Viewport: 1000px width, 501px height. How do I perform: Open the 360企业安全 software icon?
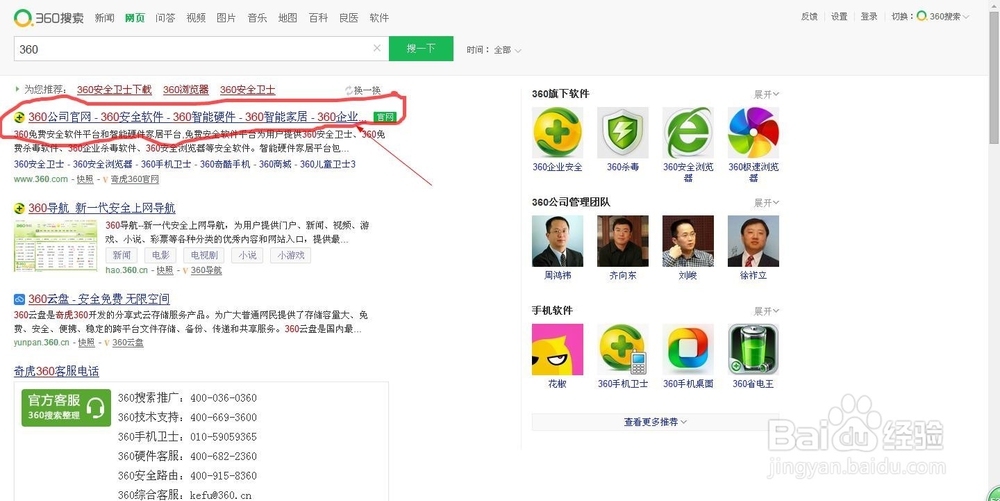[x=557, y=132]
